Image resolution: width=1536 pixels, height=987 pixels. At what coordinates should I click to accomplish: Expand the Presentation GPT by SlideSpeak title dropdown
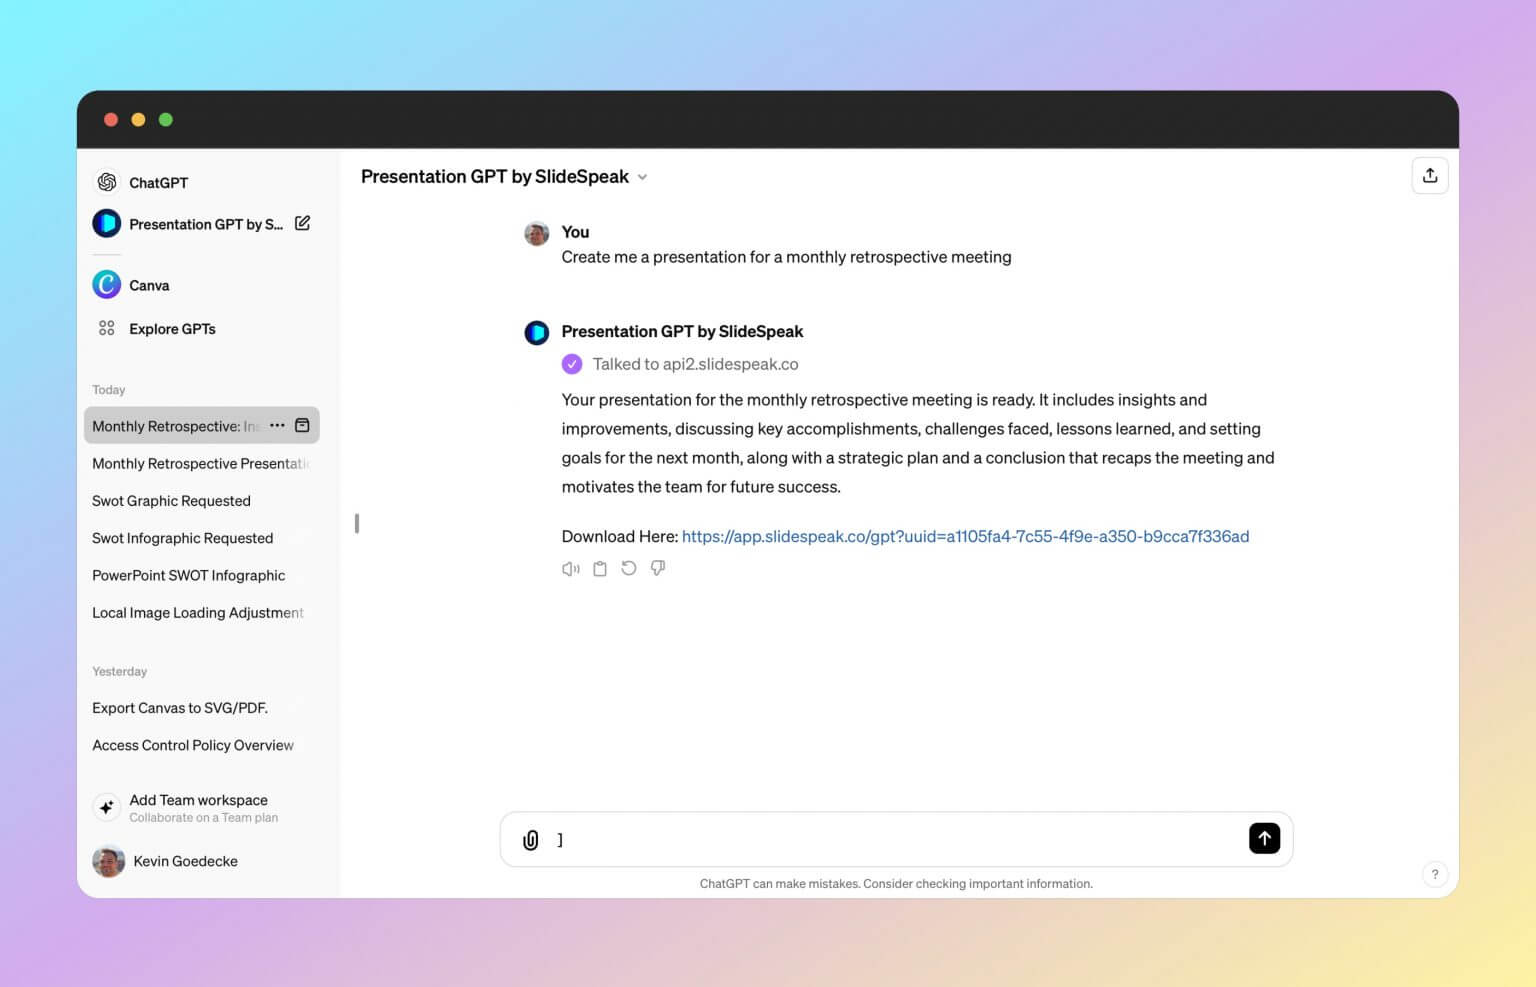[x=641, y=177]
